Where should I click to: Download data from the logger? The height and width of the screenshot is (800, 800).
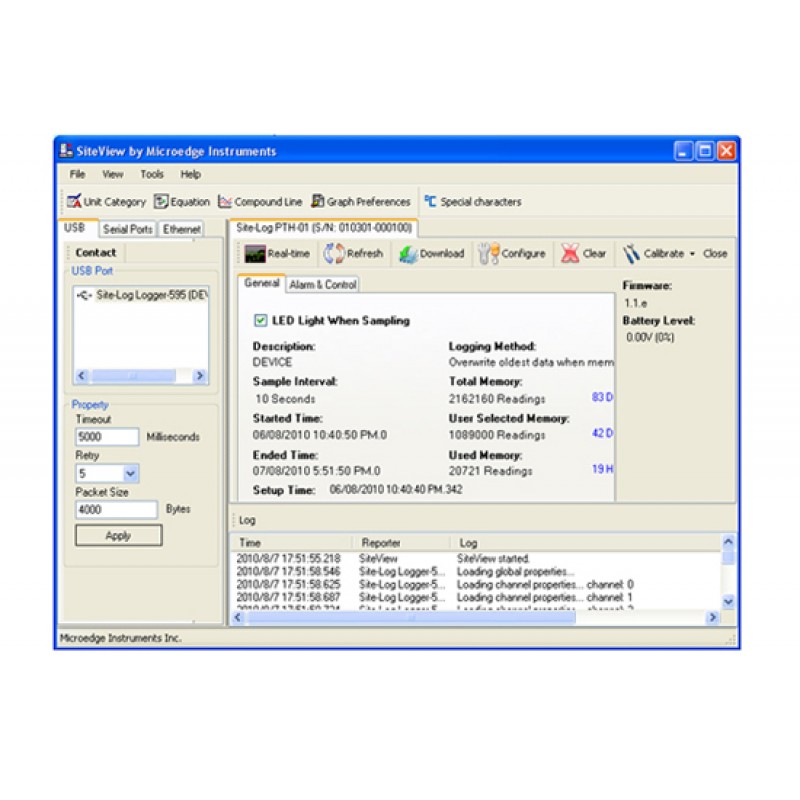(430, 253)
